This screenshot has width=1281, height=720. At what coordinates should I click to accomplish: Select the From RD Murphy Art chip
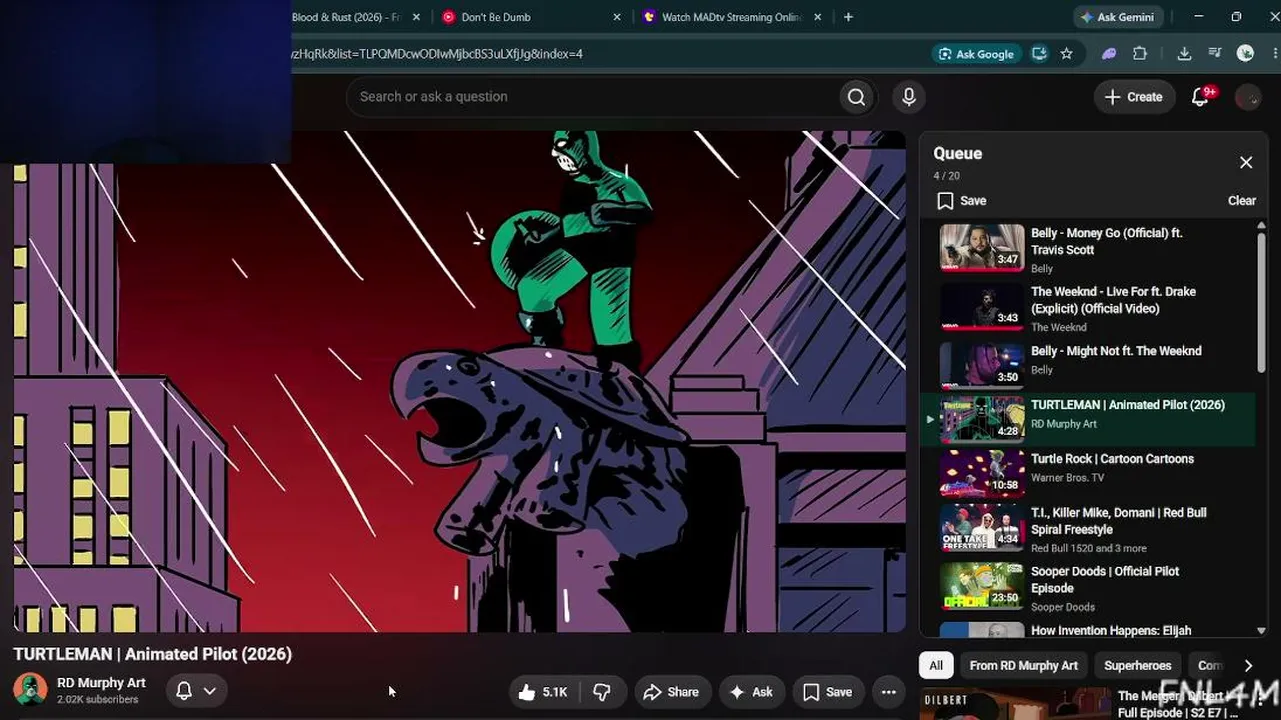(1023, 665)
